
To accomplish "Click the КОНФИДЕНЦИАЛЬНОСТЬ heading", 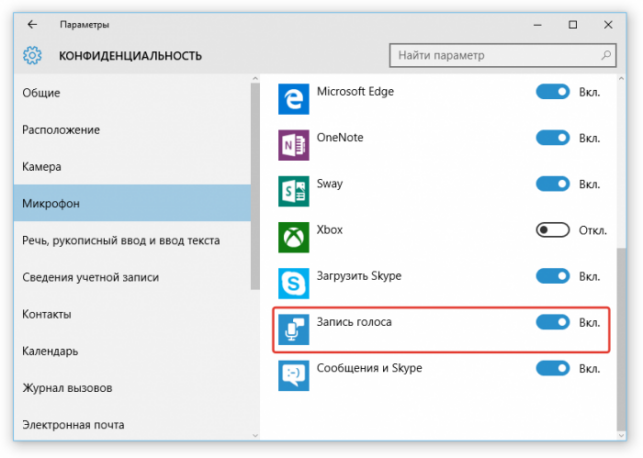I will click(130, 56).
